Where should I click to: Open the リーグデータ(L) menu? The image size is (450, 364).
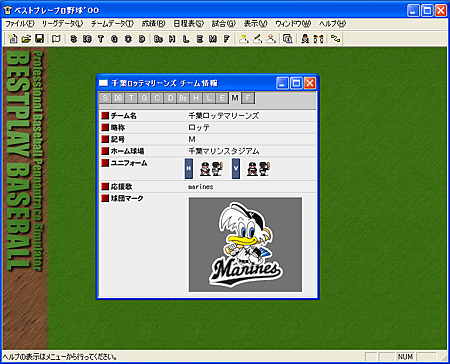62,24
